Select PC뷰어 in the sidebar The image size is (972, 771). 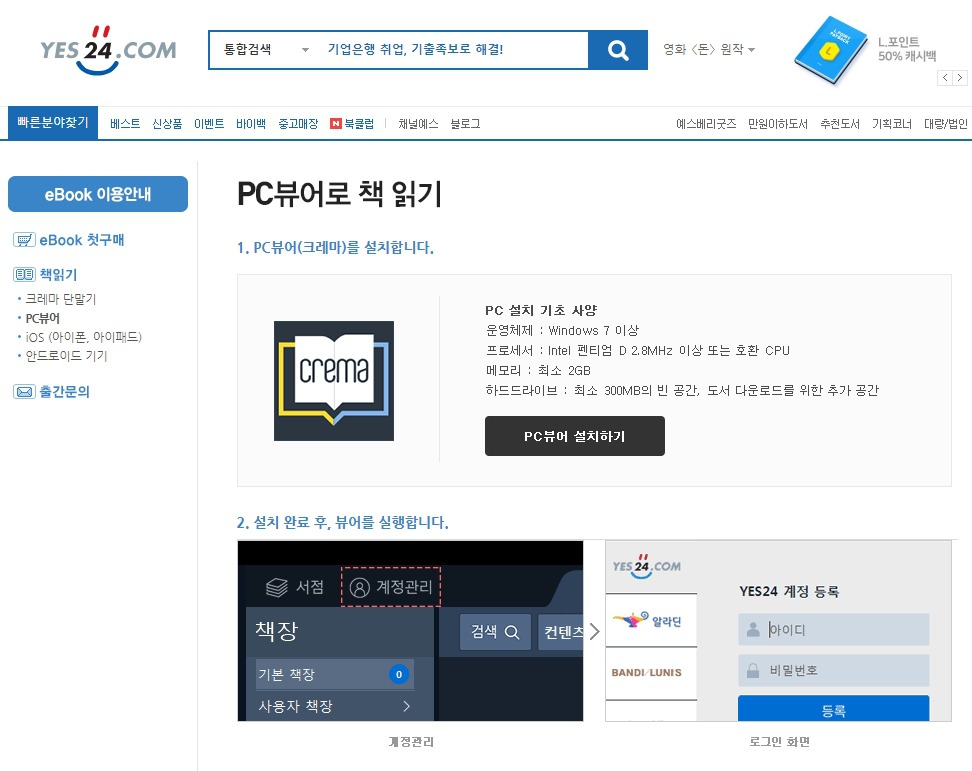pos(43,318)
